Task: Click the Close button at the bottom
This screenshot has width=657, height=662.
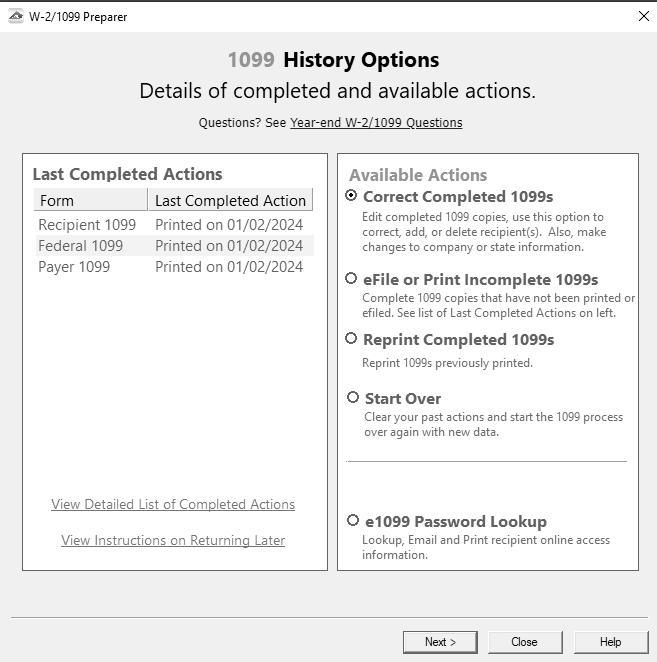Action: pos(524,642)
